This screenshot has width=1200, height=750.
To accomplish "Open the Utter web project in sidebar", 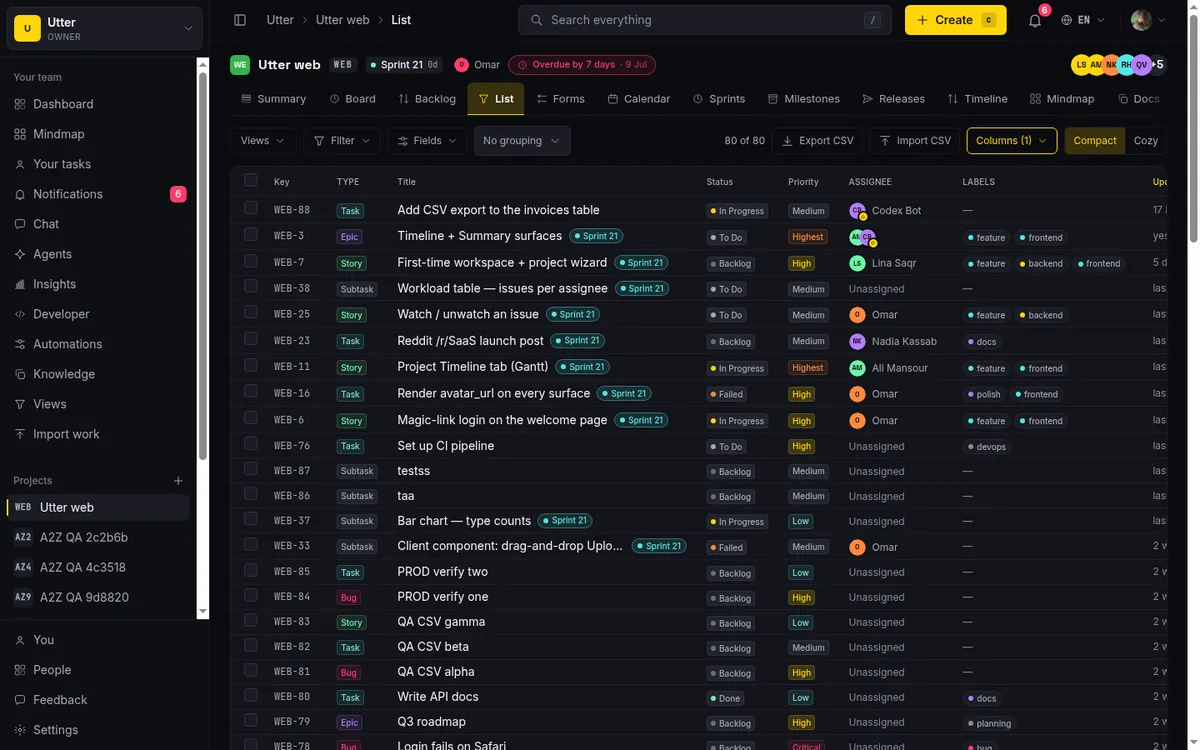I will (98, 507).
